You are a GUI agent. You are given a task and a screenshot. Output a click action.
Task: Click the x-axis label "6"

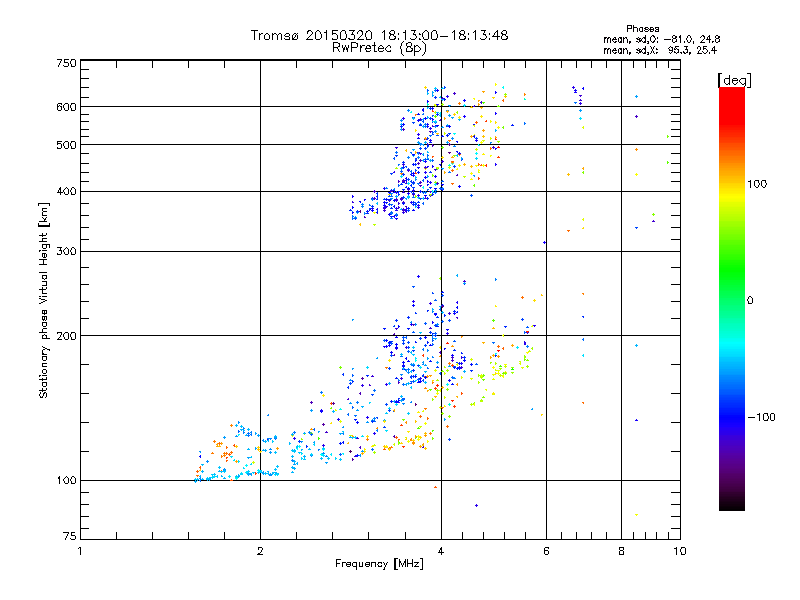[546, 551]
